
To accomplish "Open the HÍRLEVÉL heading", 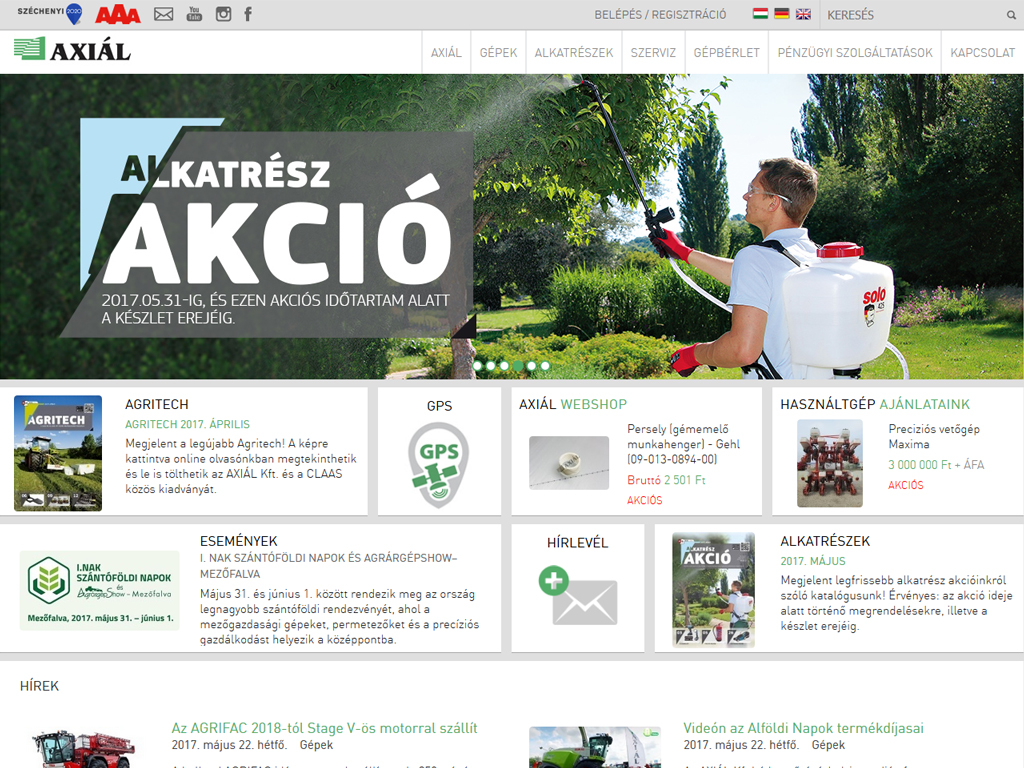I will 577,543.
